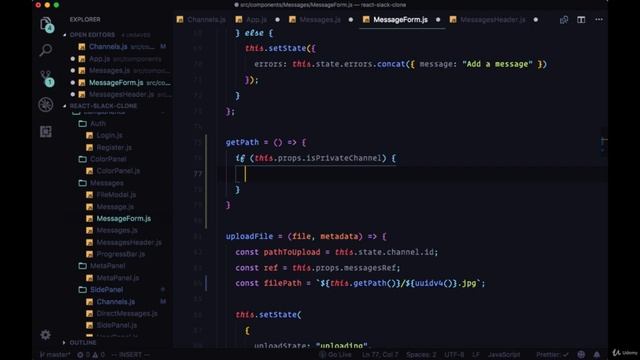Image resolution: width=640 pixels, height=360 pixels.
Task: Open FileModal.js in the Messages folder
Action: [116, 195]
